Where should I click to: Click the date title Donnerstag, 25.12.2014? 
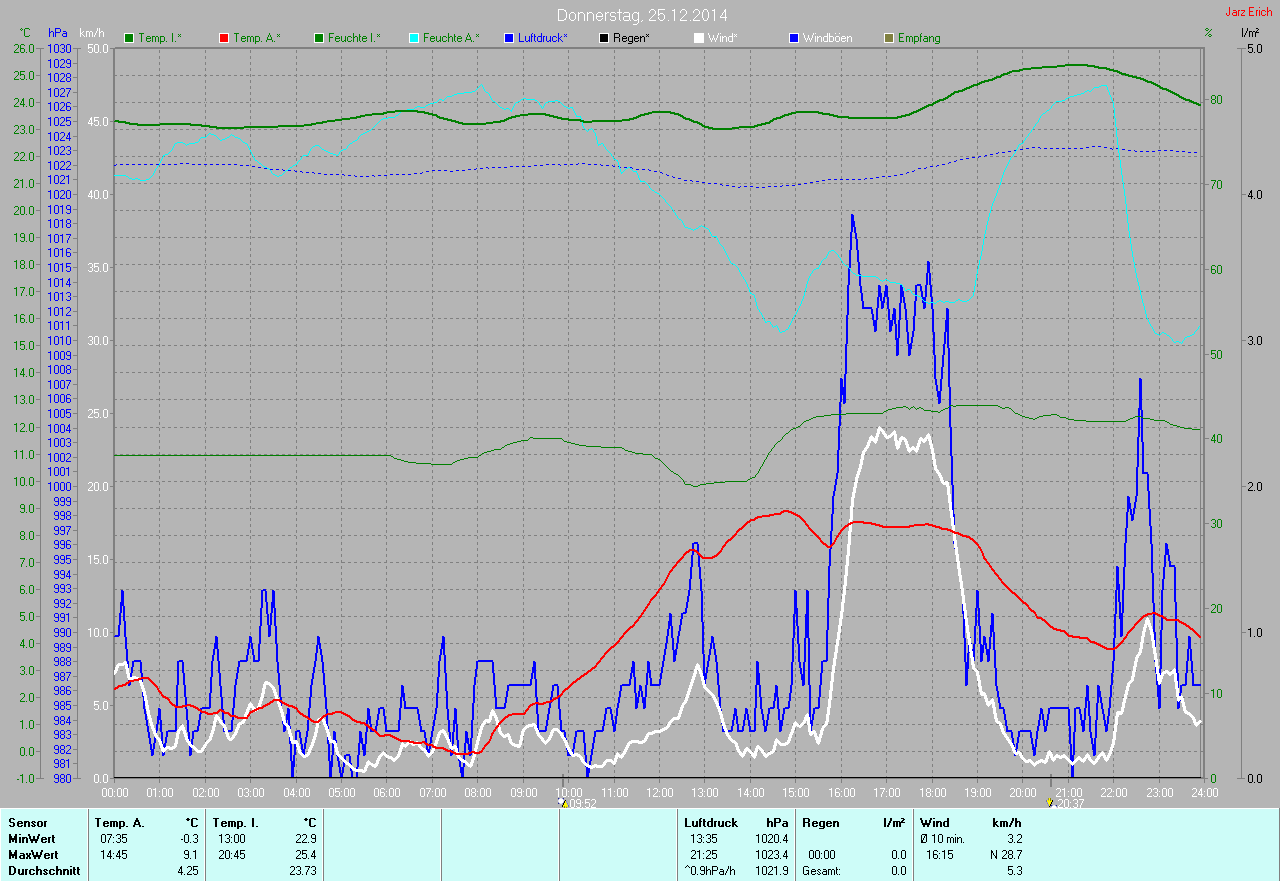coord(642,15)
